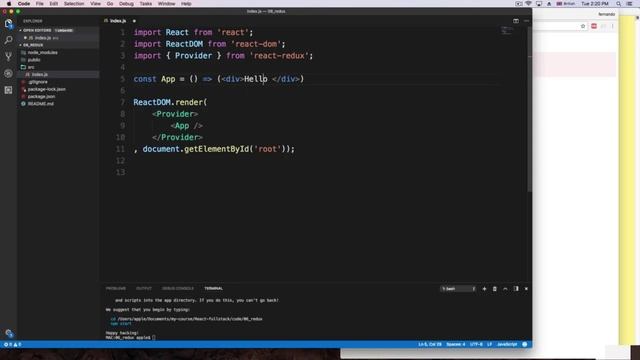Click the feedback smiley in the status bar

(x=525, y=344)
